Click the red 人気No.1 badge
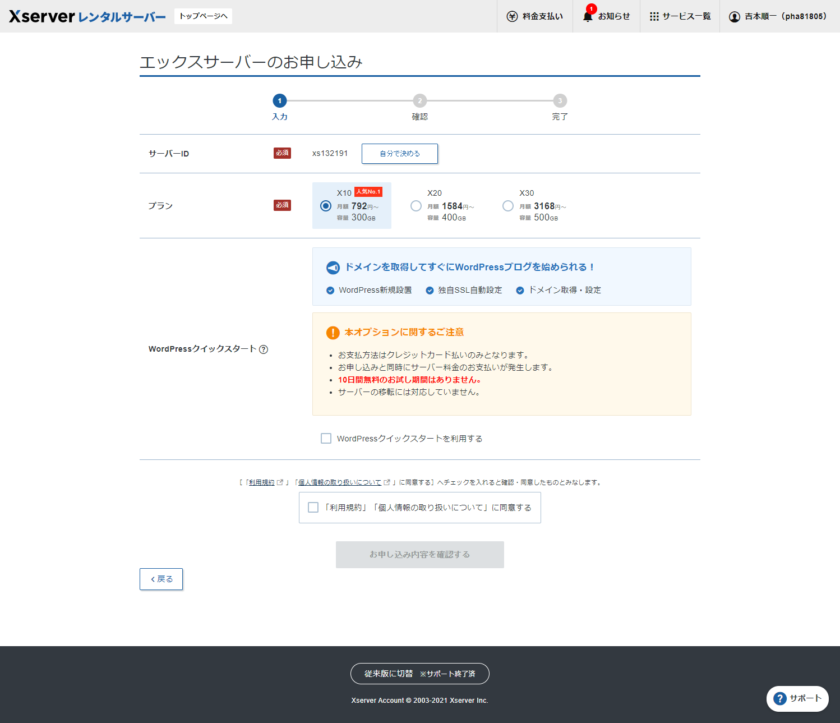840x723 pixels. point(368,192)
